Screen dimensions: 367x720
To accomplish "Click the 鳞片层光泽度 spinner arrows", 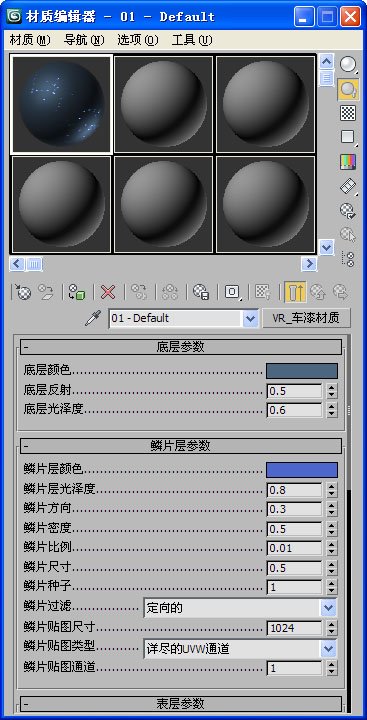I will click(x=332, y=490).
